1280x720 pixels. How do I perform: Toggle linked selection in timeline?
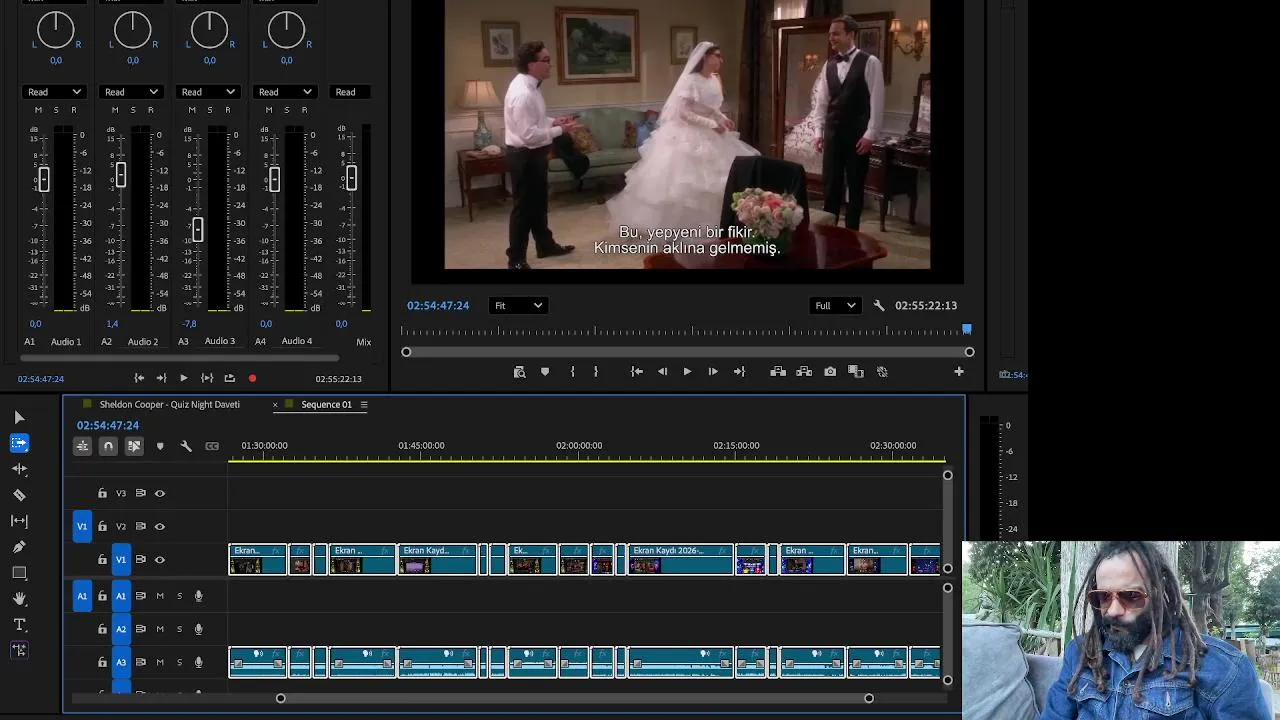134,446
